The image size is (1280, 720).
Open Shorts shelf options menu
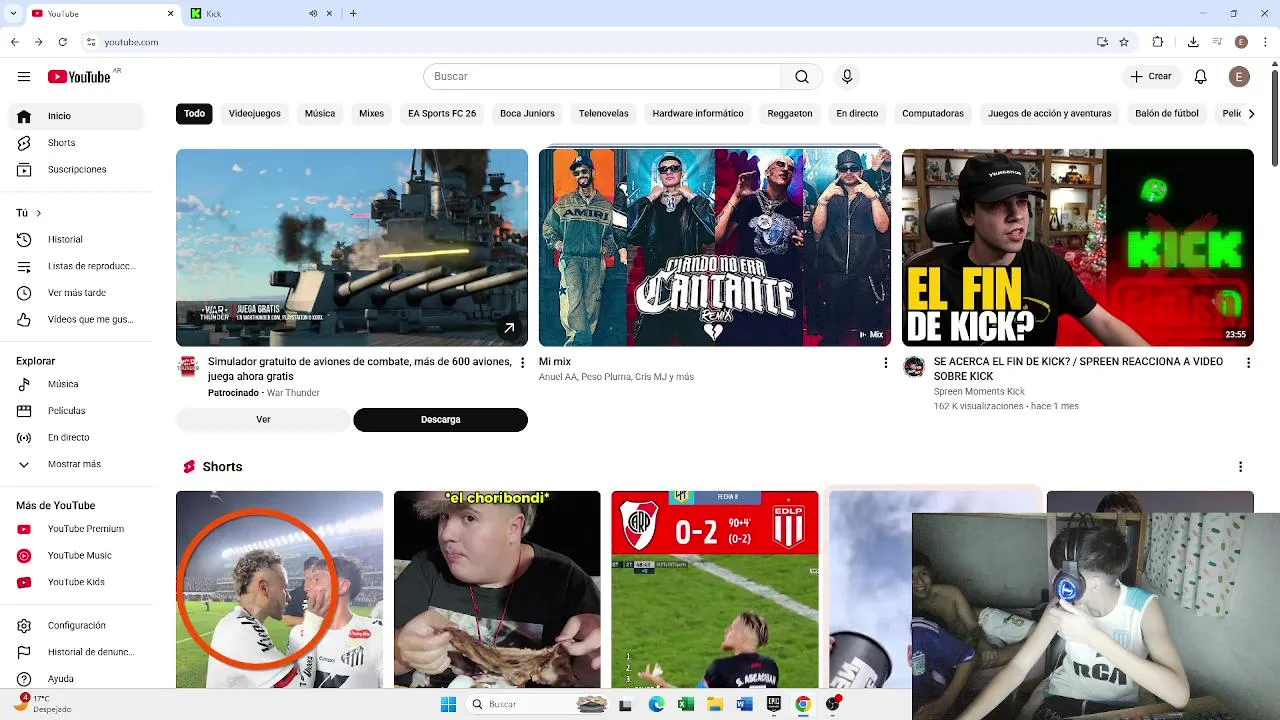click(1240, 467)
